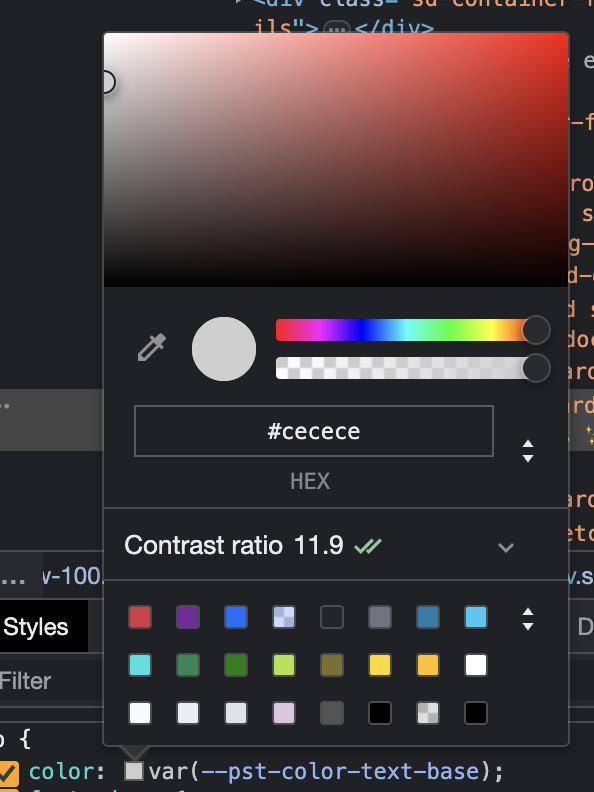The image size is (594, 792).
Task: Click the Contrast ratio 11.9 text
Action: (x=234, y=546)
